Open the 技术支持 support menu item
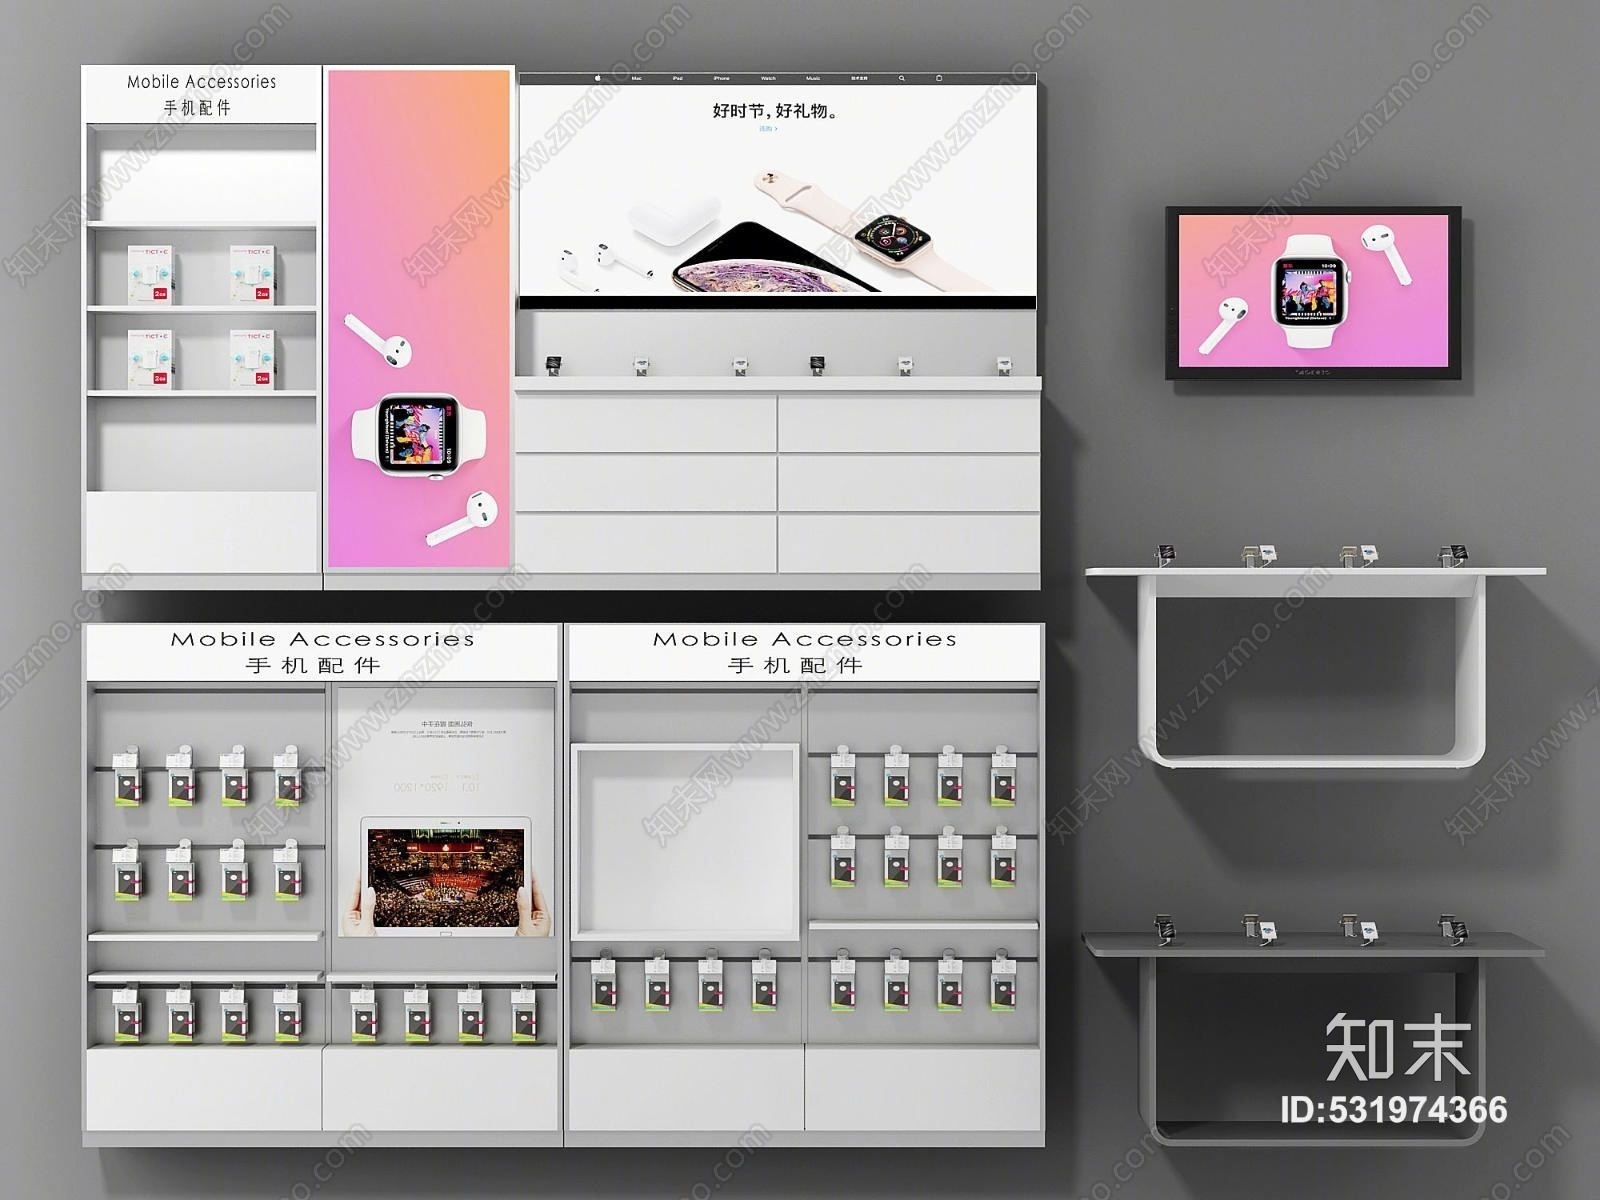This screenshot has height=1200, width=1600. point(859,78)
